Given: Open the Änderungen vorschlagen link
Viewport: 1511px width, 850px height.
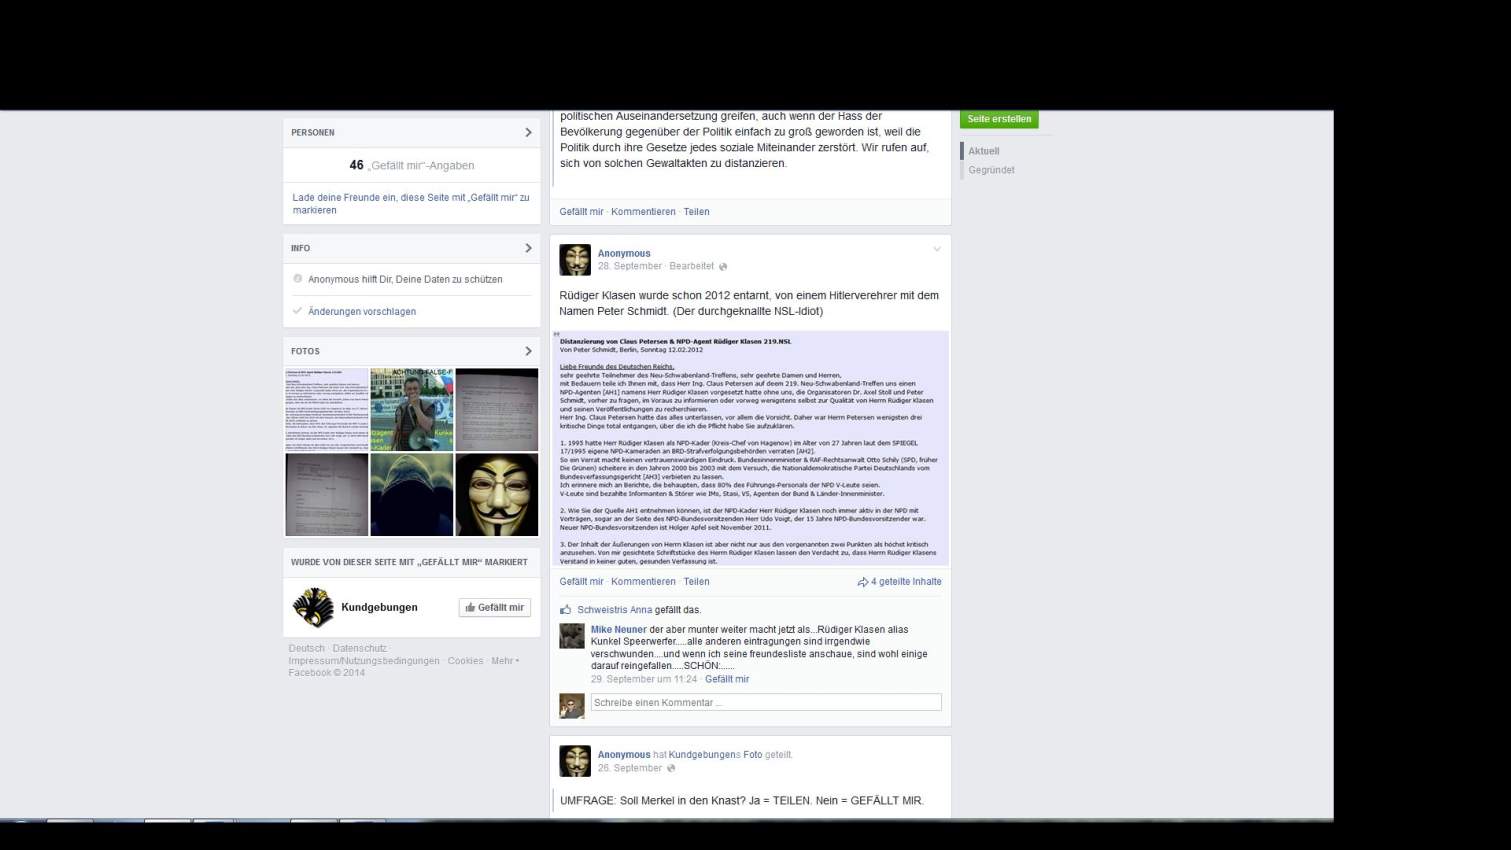Looking at the screenshot, I should click(362, 312).
